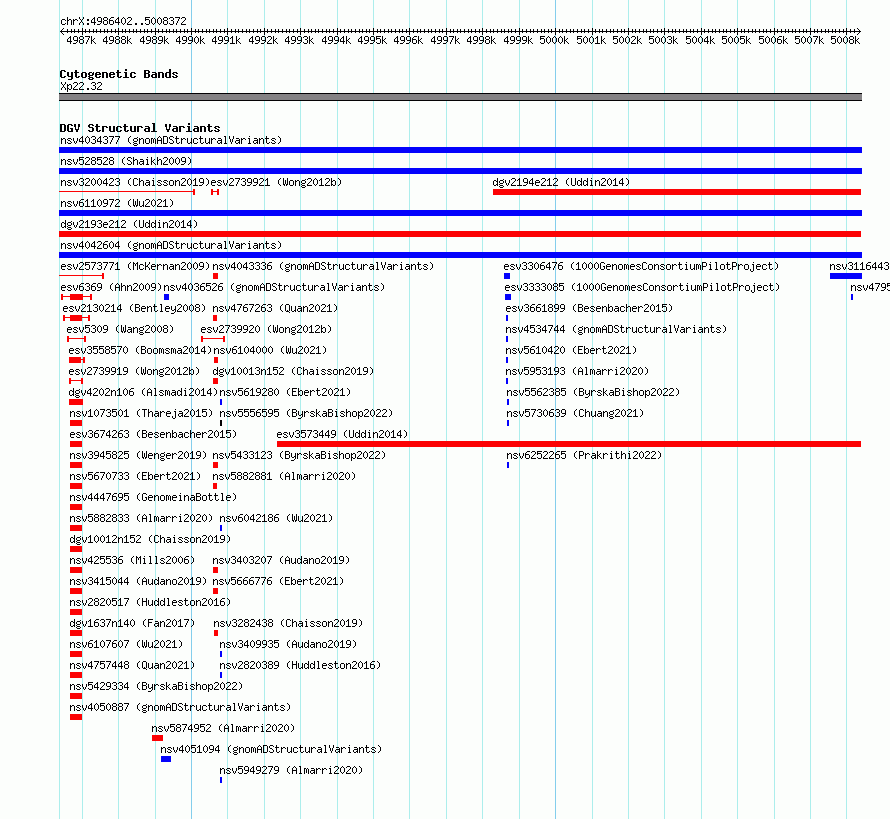Open the nsv6110972 (Wu2021) variant
The image size is (890, 819).
point(117,203)
